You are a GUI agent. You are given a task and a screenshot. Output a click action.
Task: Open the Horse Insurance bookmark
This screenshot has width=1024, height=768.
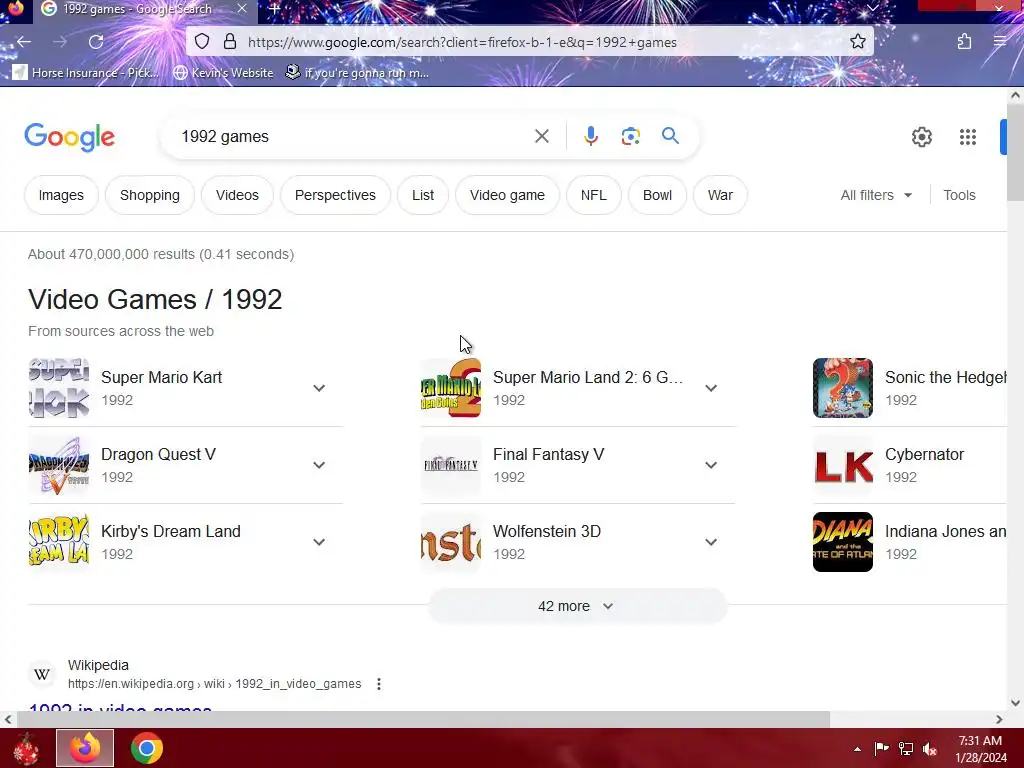coord(86,72)
